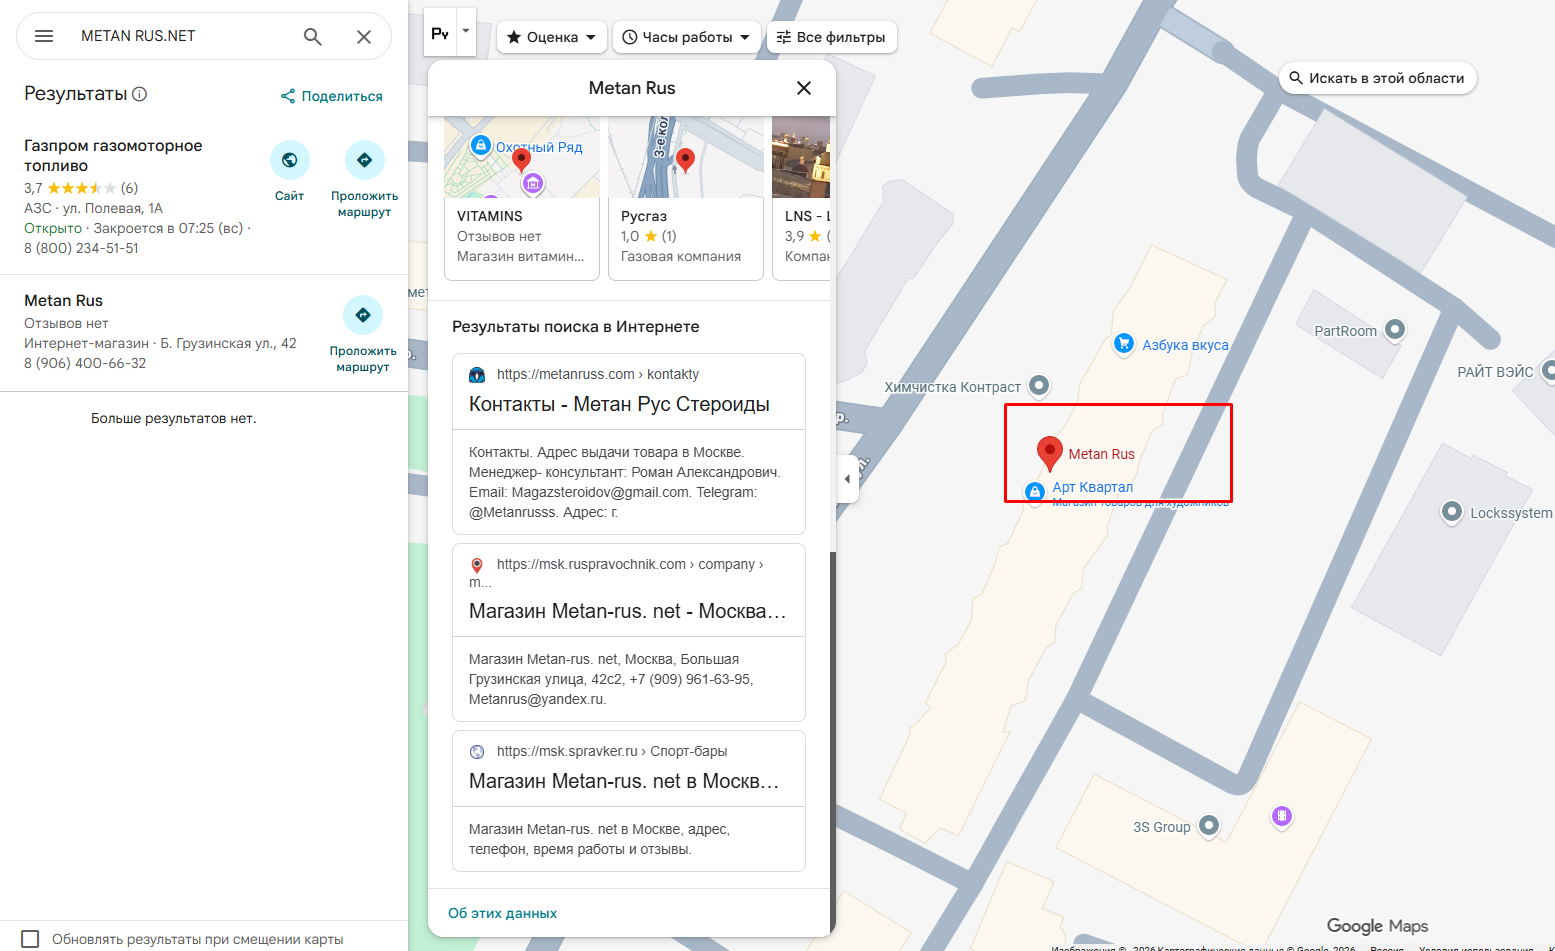
Task: Click Химчистка Контракт map marker
Action: click(x=1039, y=385)
